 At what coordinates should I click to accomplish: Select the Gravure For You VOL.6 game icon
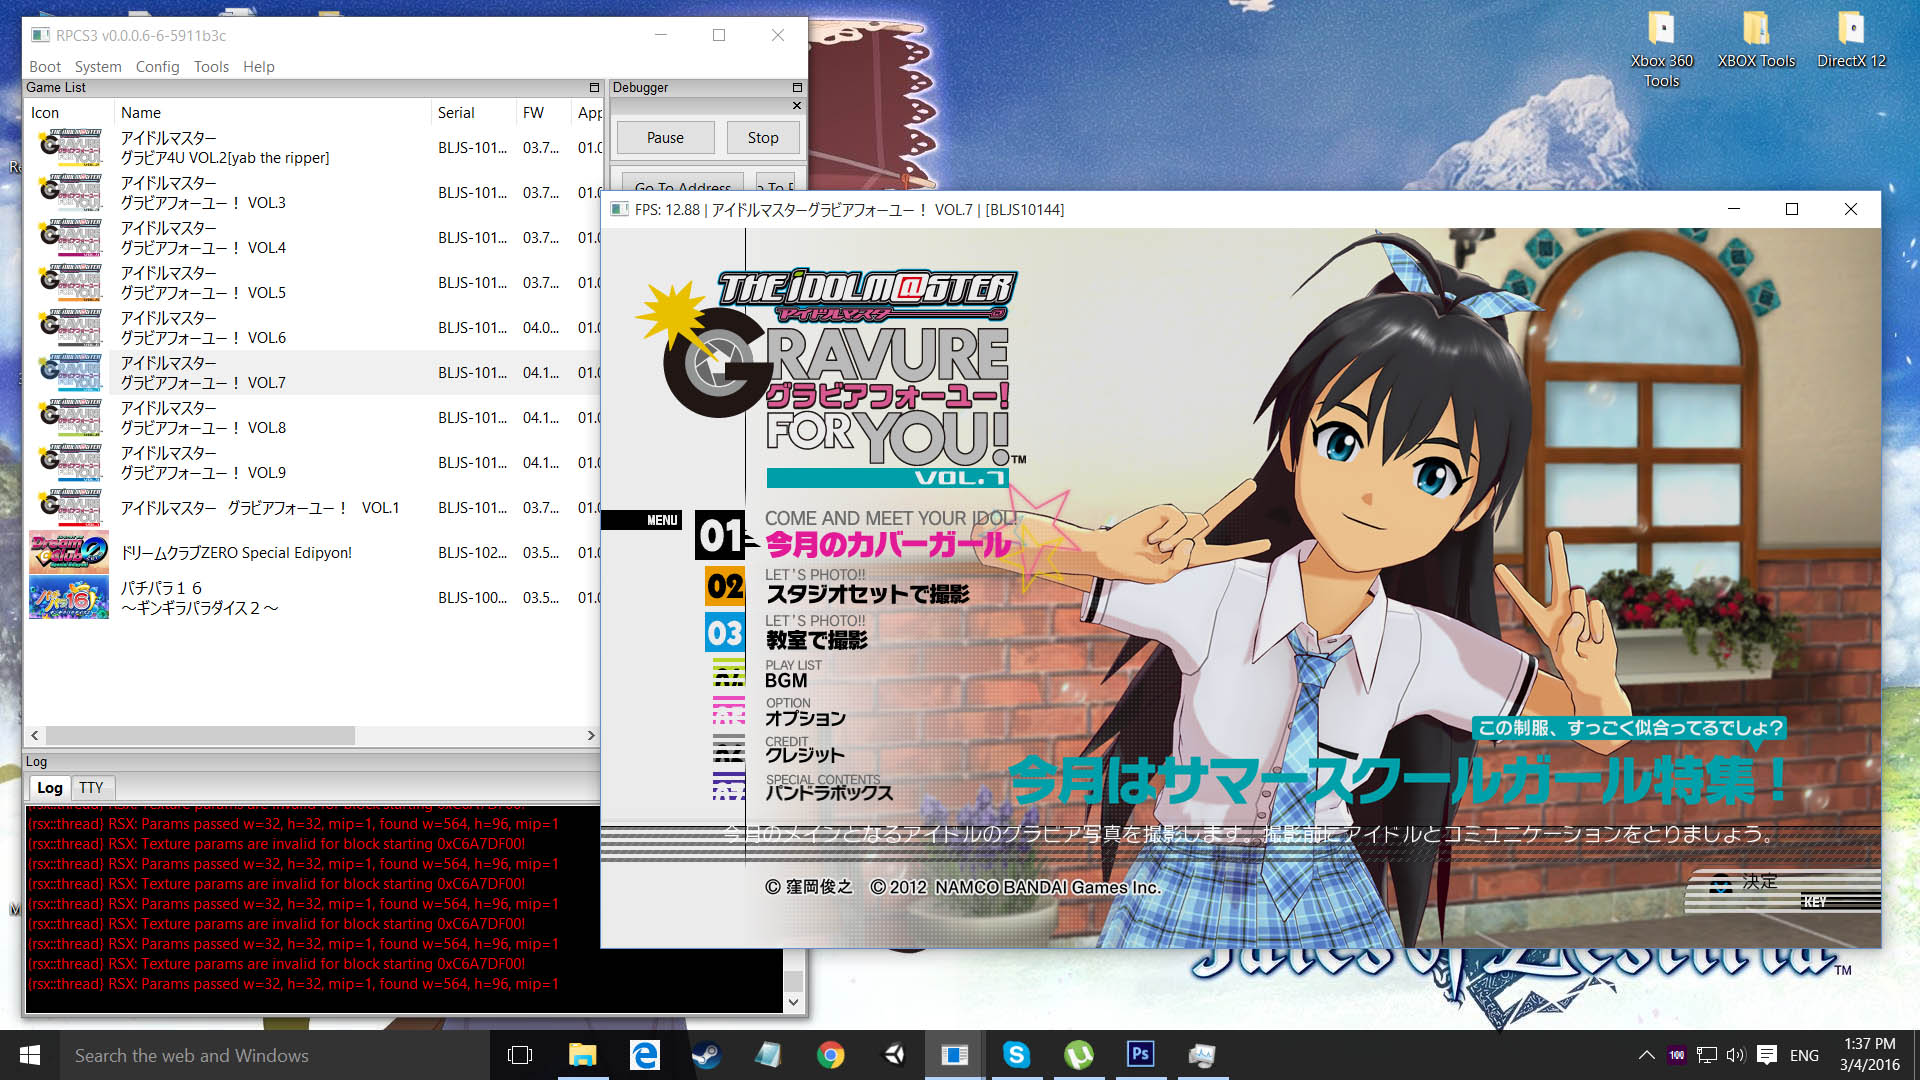[x=69, y=327]
